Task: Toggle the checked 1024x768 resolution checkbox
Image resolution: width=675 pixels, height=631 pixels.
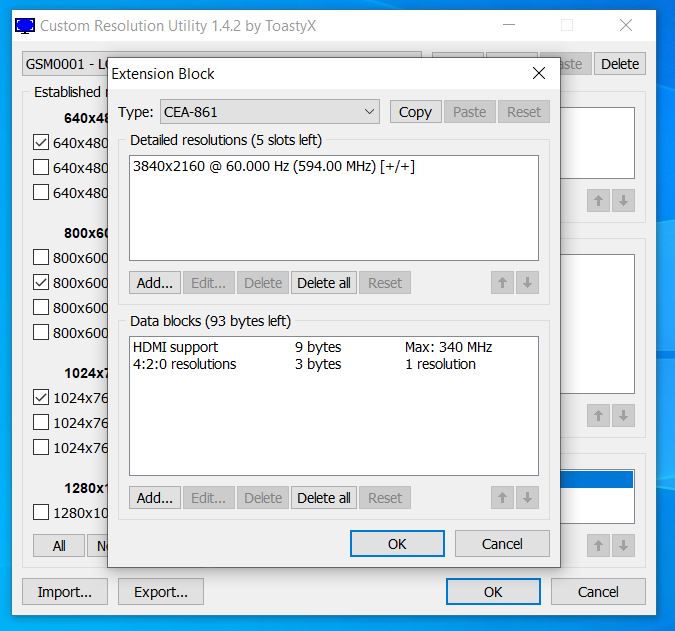Action: (x=41, y=397)
